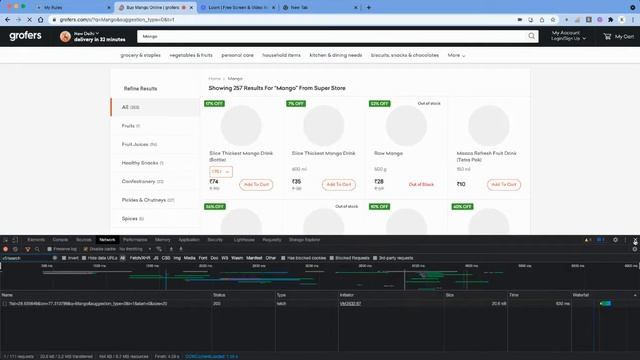Open the Application tab
Image resolution: width=640 pixels, height=360 pixels.
click(189, 240)
